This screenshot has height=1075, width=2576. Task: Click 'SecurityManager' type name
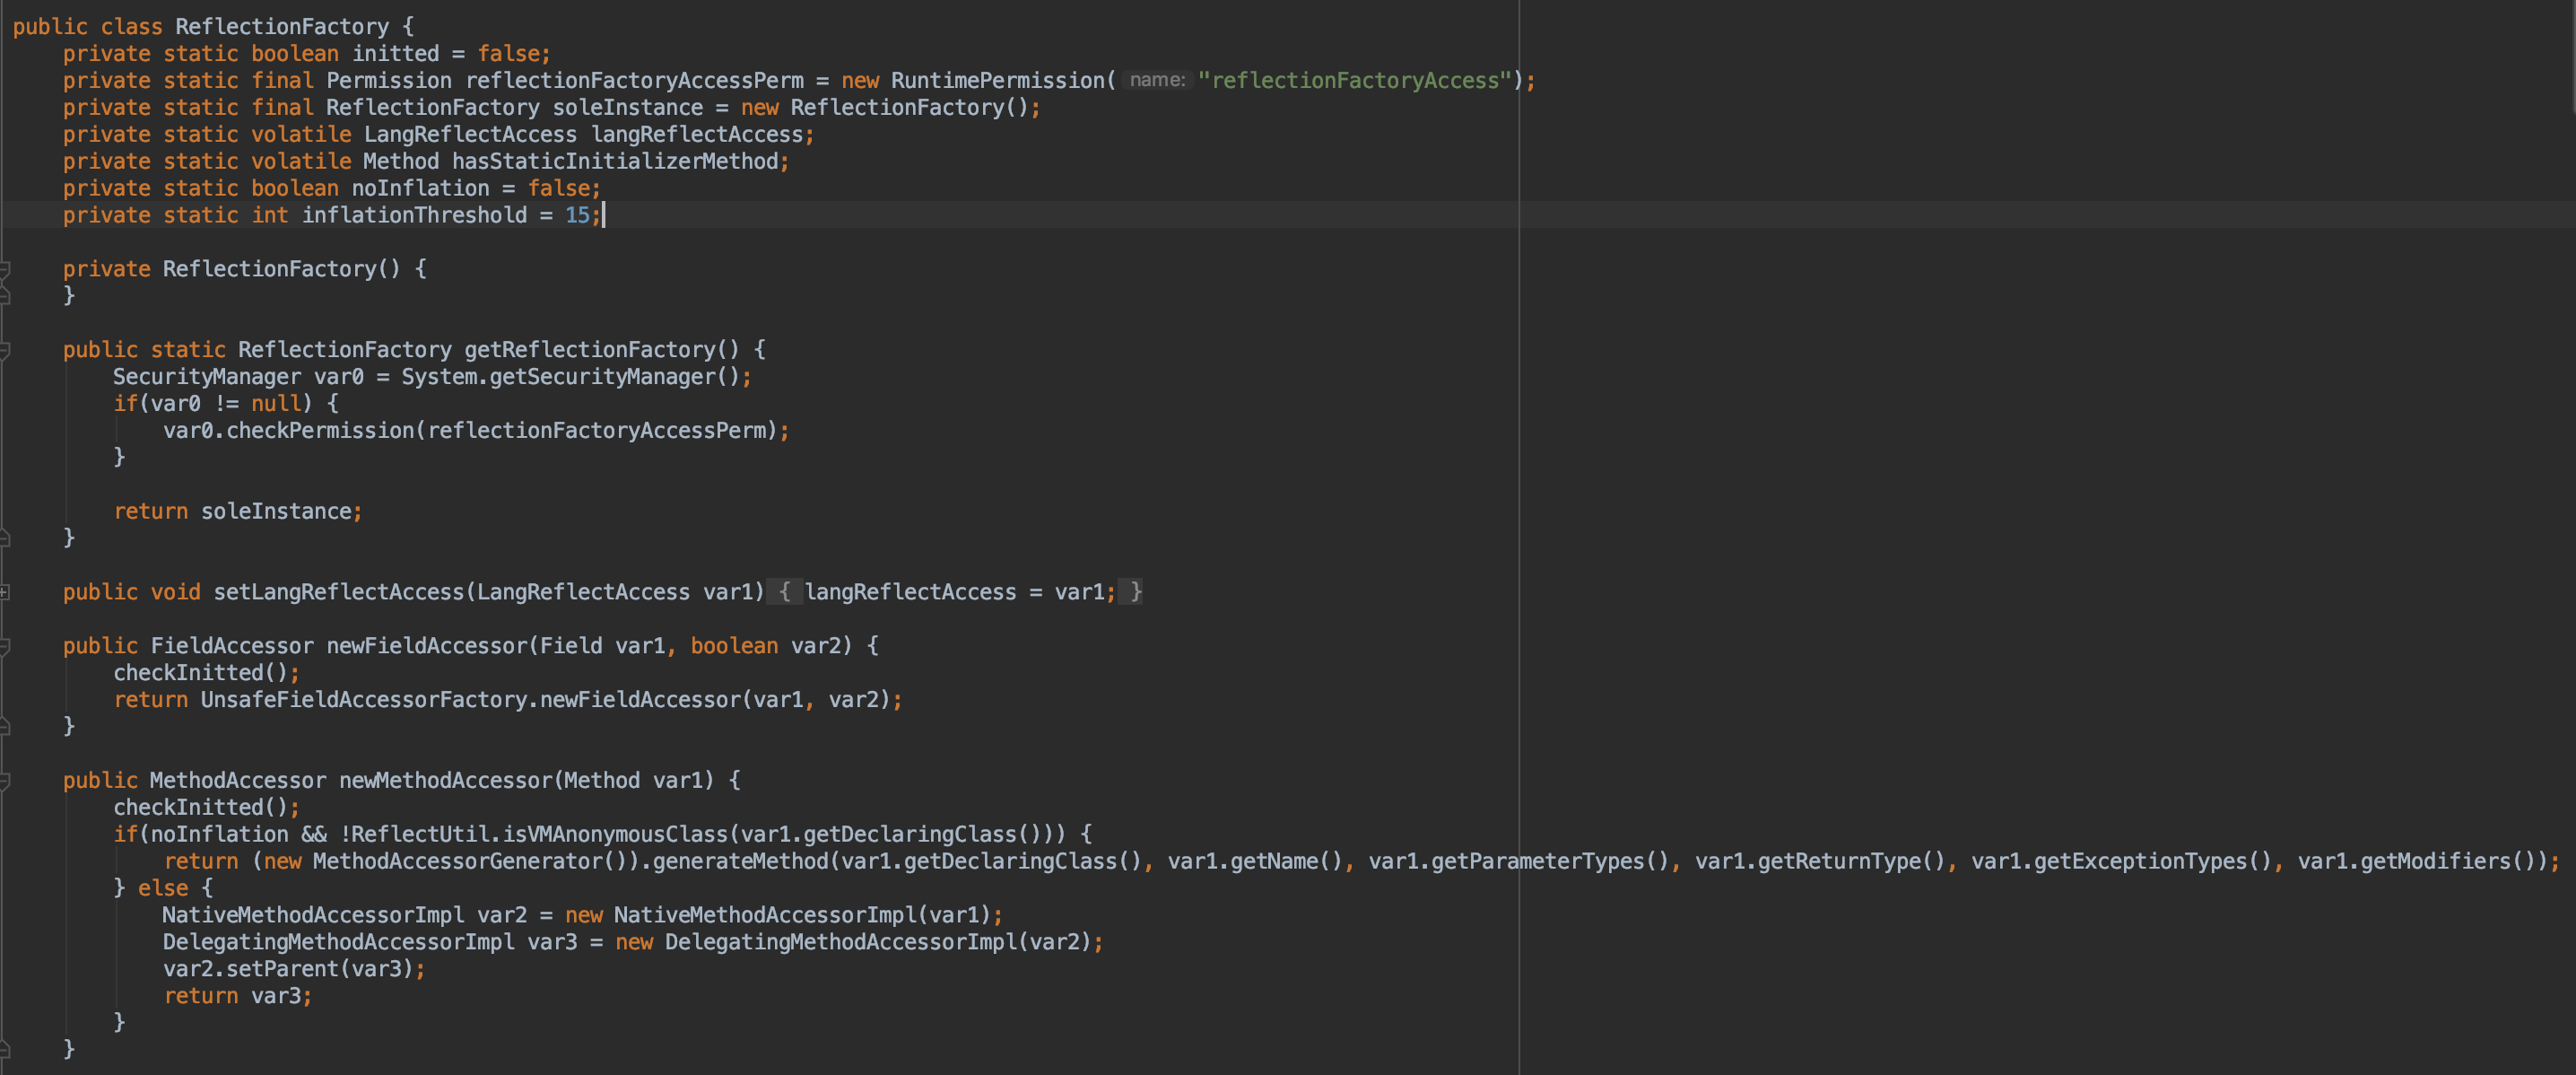[x=207, y=377]
